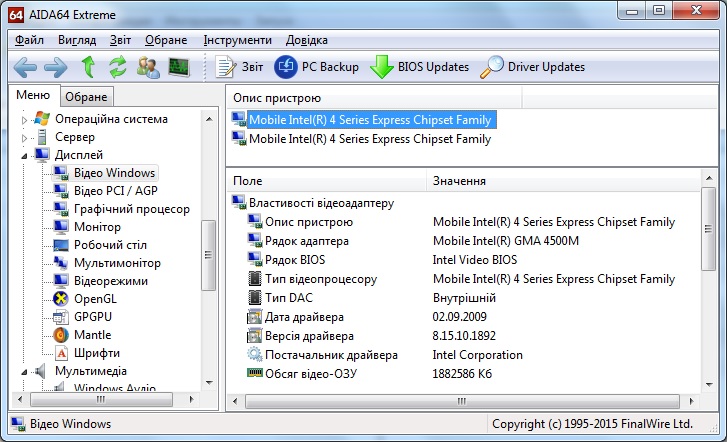Viewport: 727px width, 442px height.
Task: Select Відео Windows in the tree
Action: click(115, 173)
